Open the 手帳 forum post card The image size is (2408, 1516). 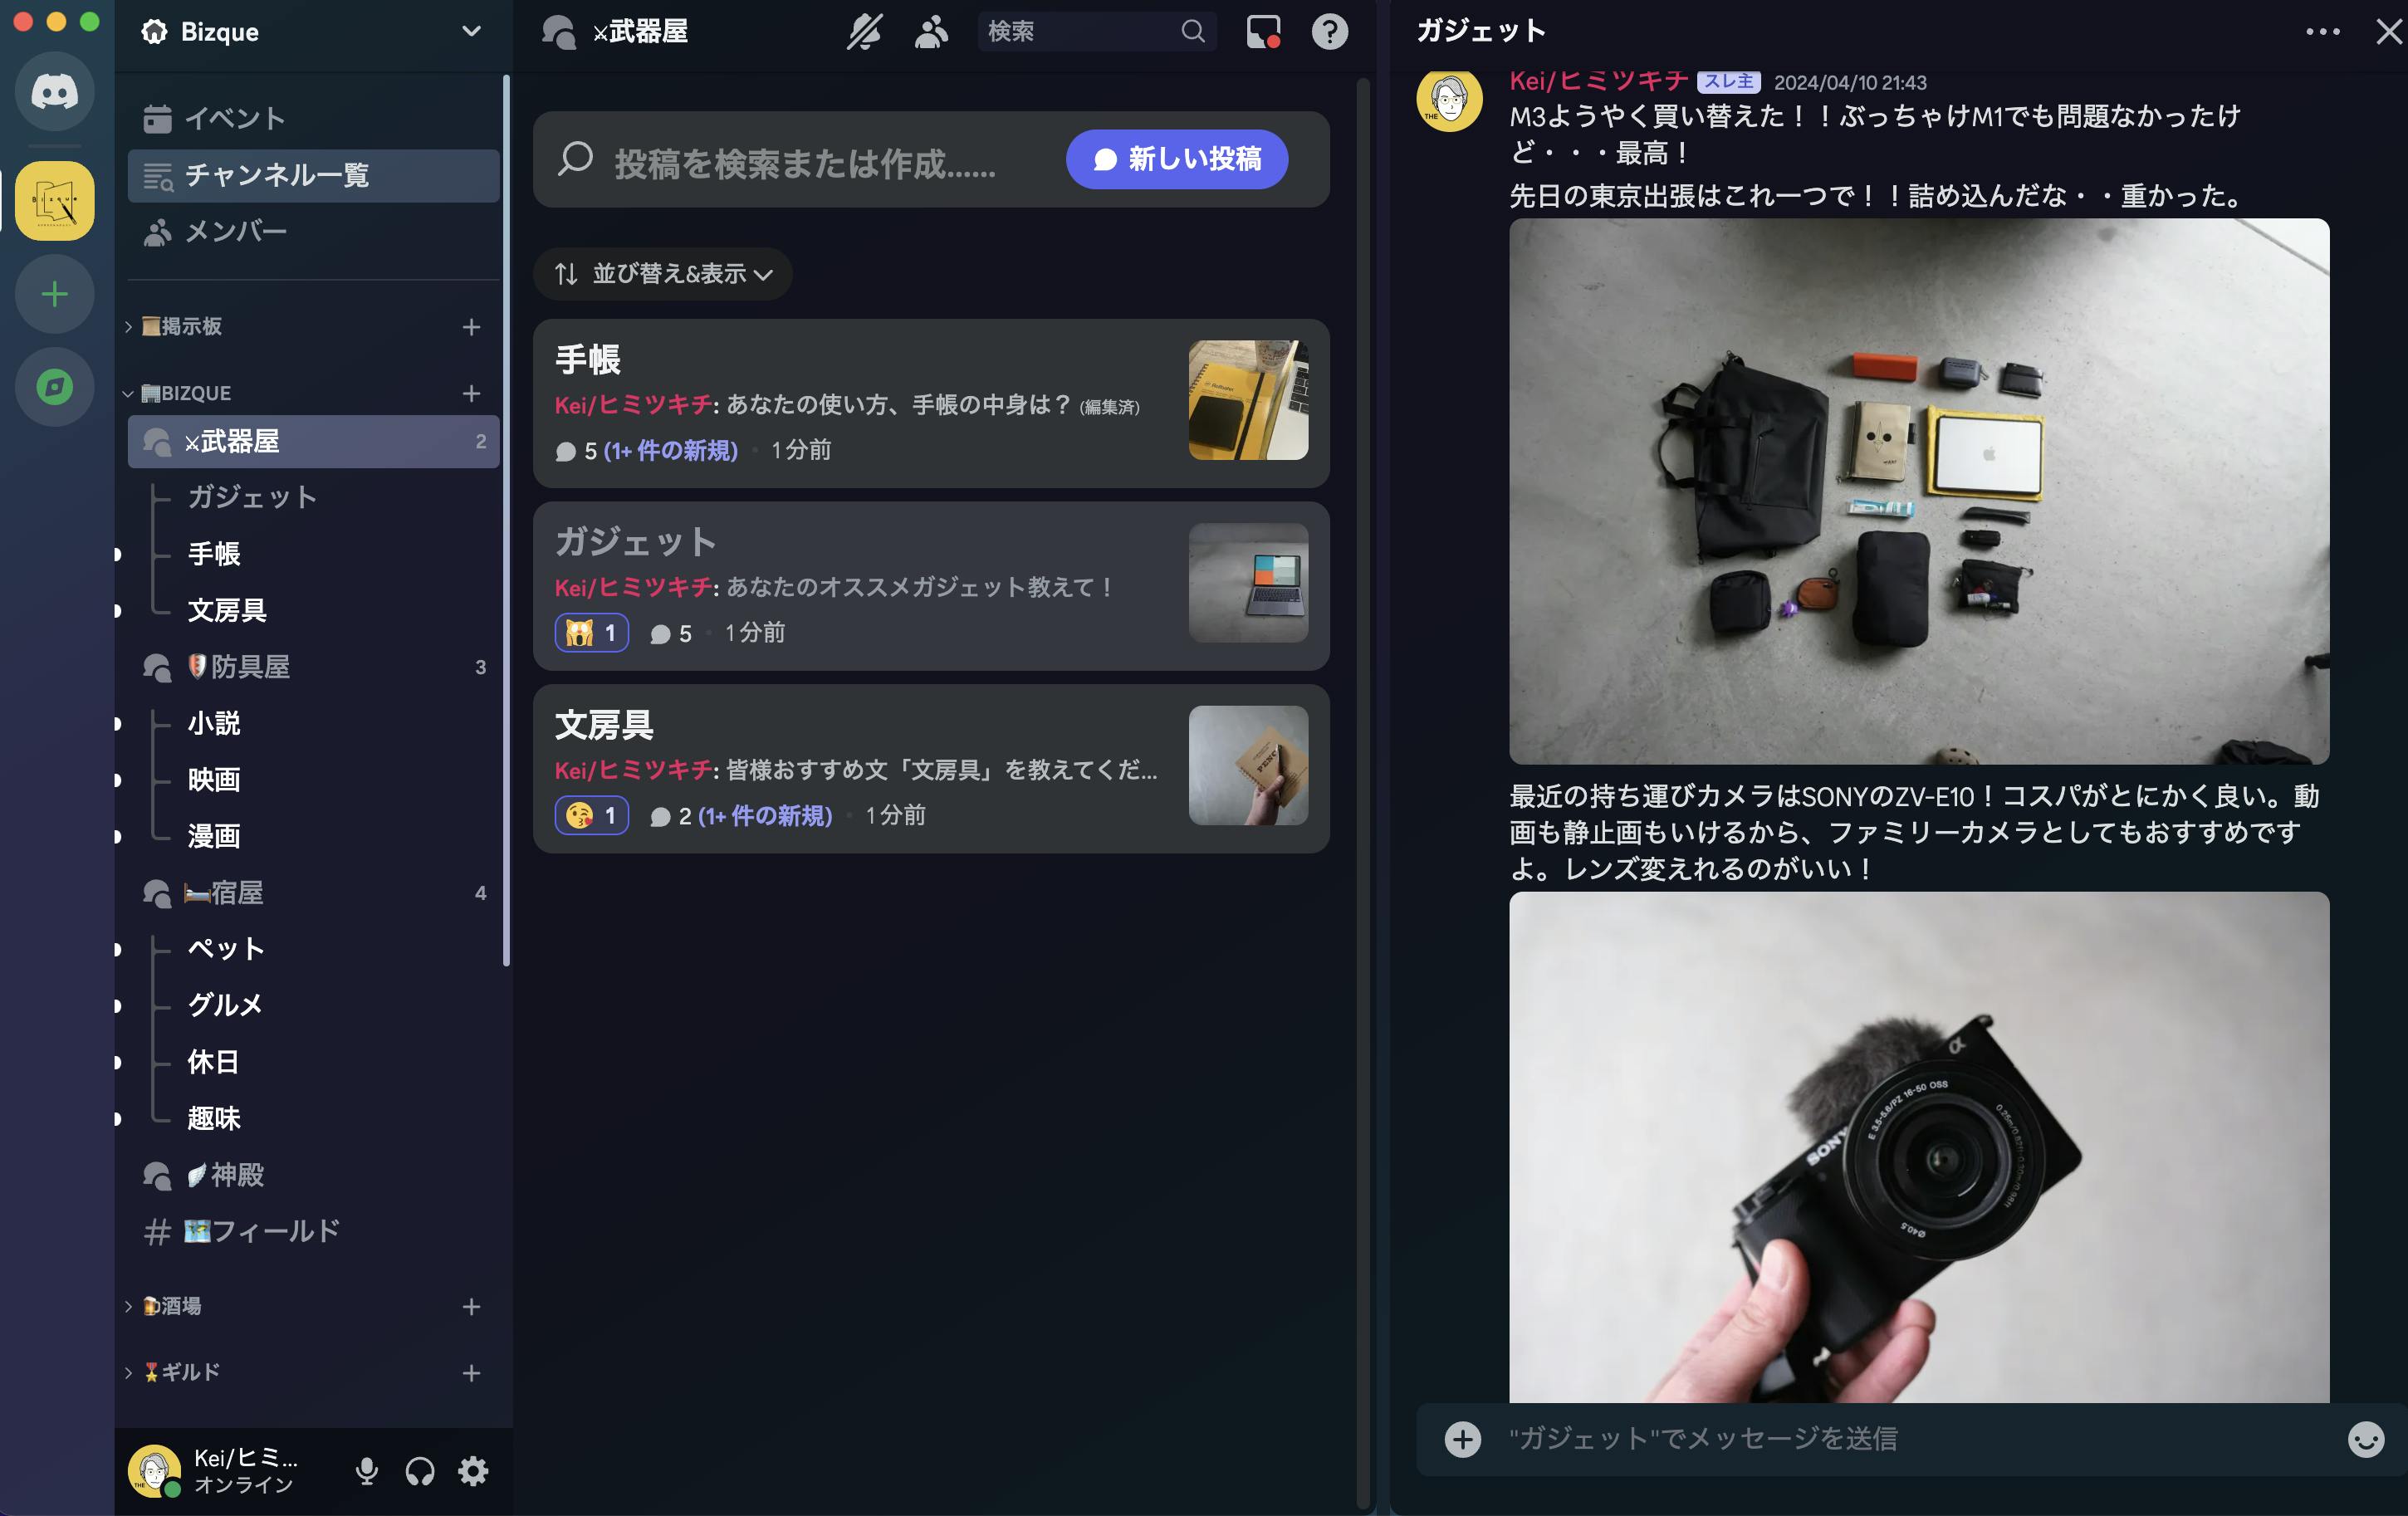point(931,403)
